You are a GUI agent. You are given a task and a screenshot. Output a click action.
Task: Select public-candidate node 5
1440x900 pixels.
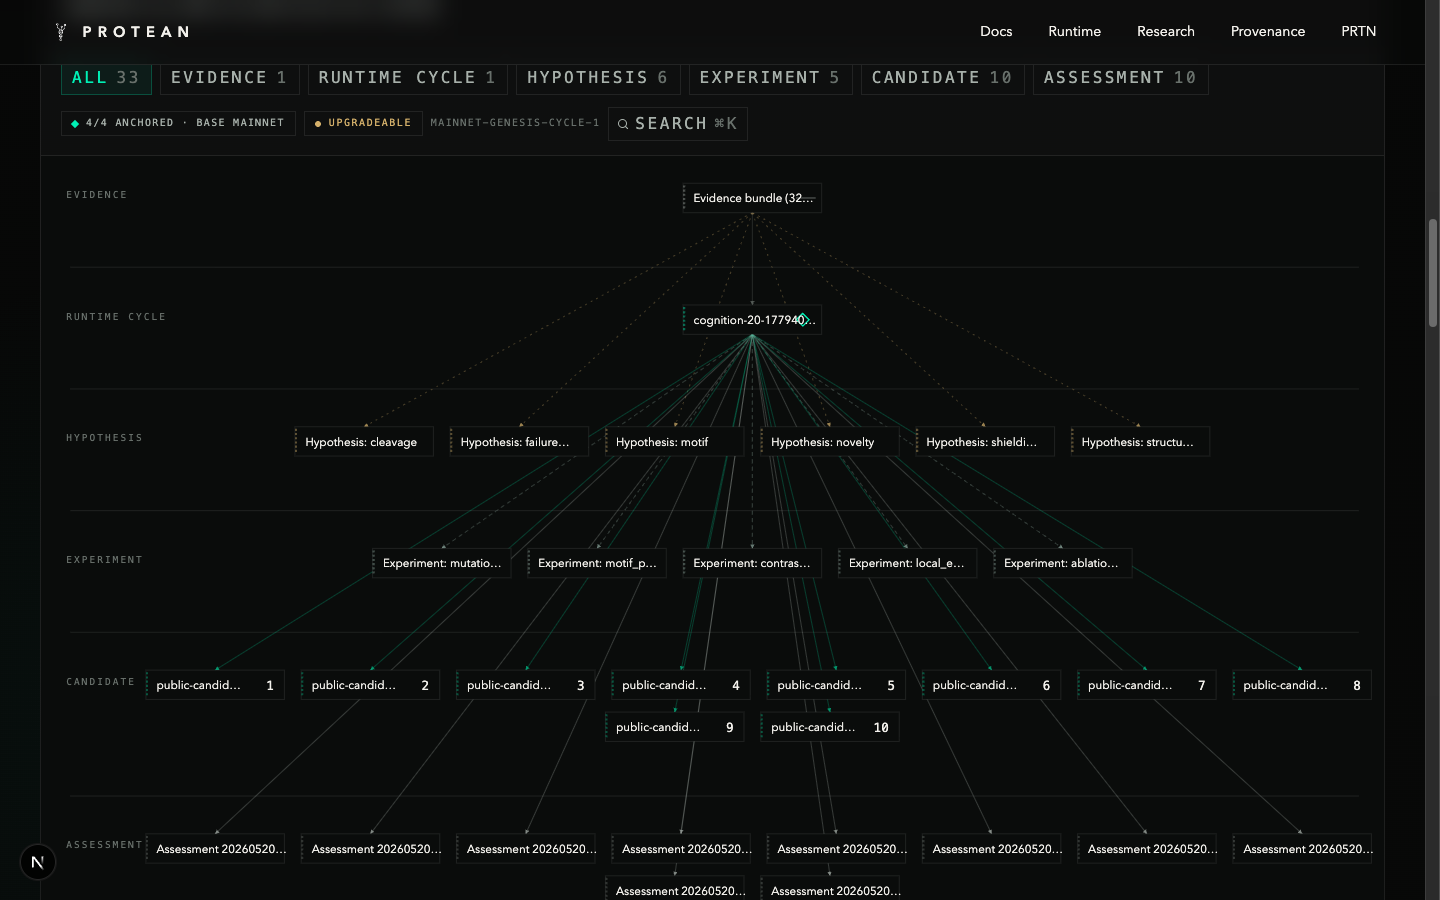click(836, 685)
